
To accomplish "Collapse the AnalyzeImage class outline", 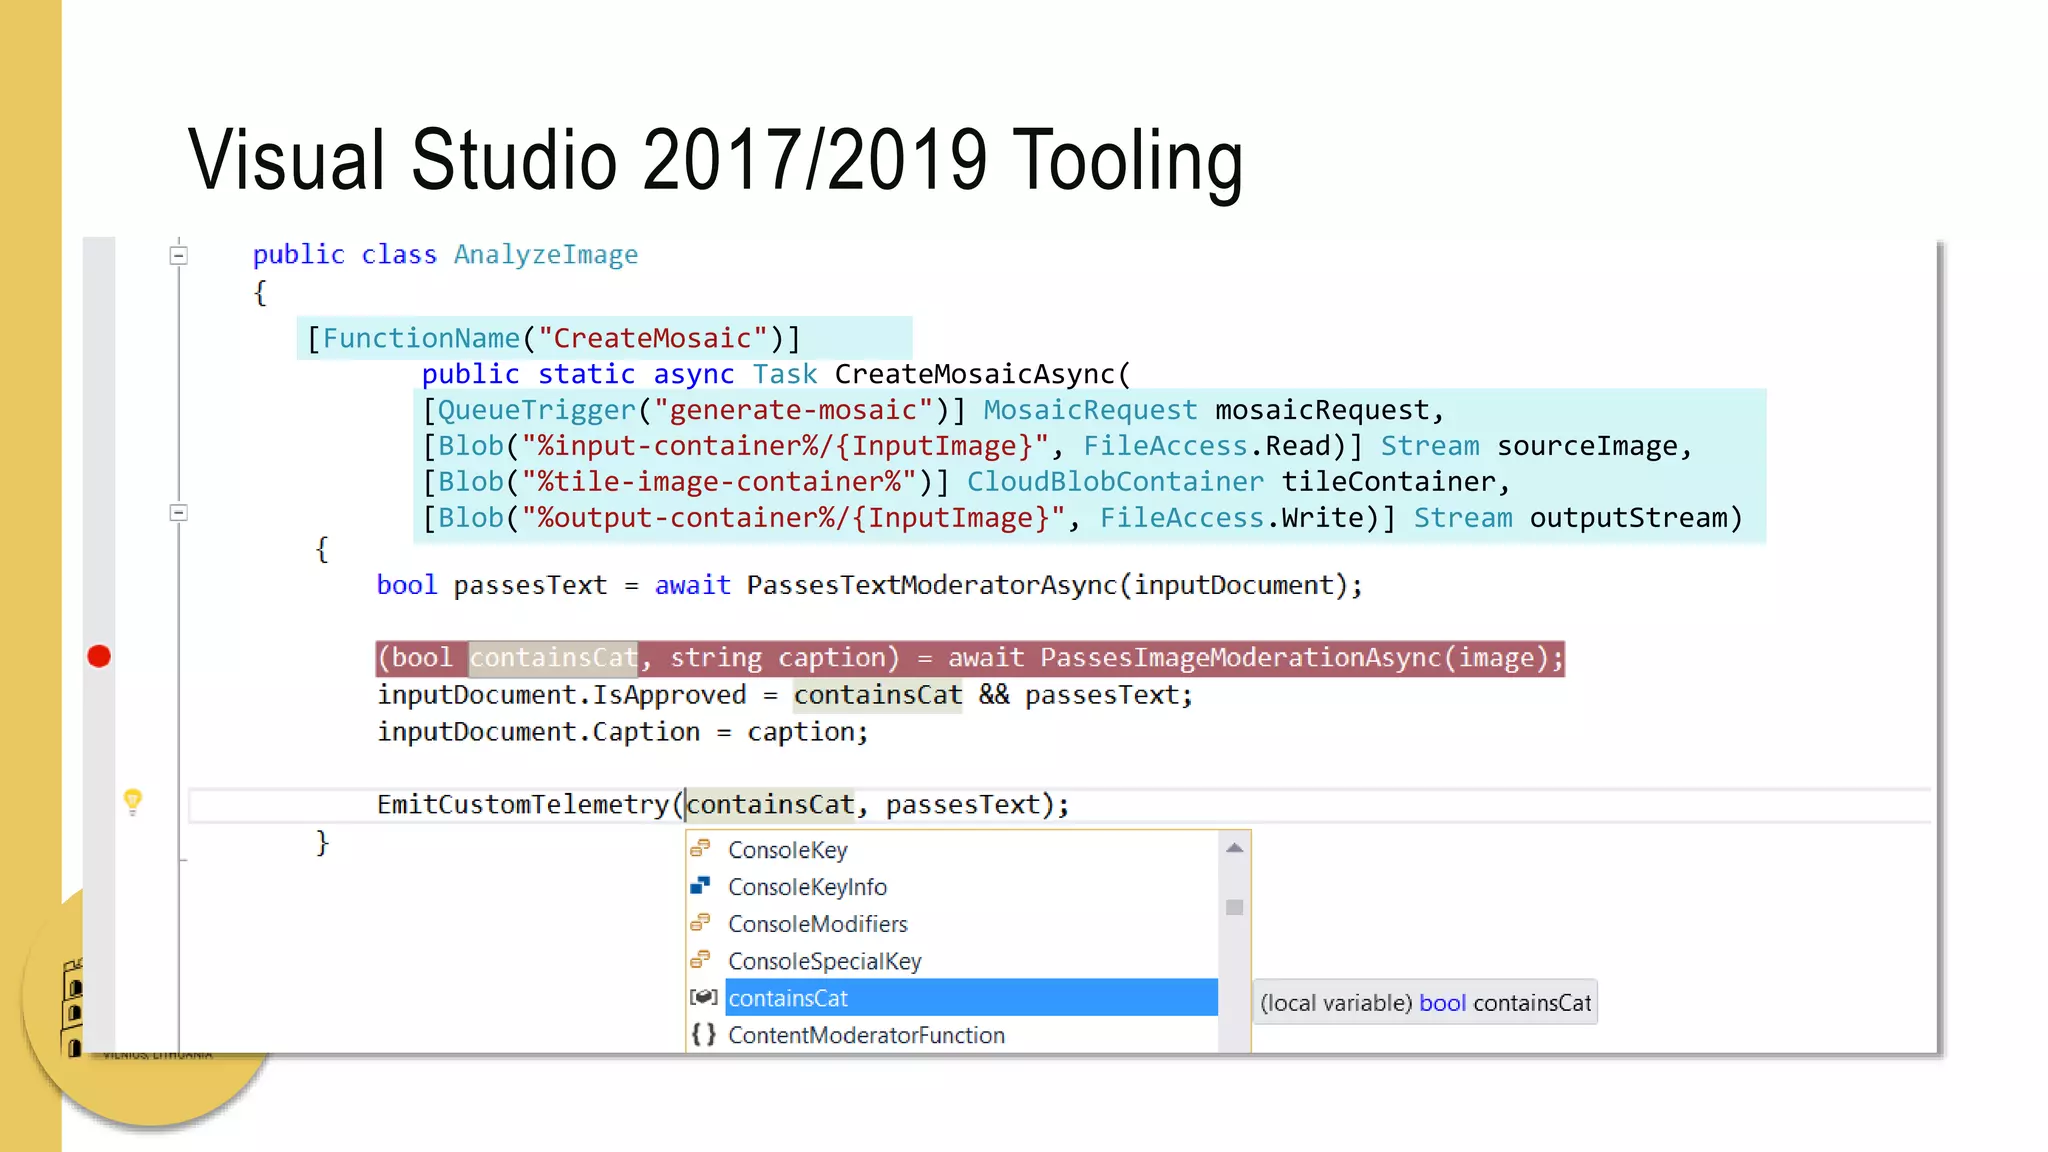I will tap(179, 255).
